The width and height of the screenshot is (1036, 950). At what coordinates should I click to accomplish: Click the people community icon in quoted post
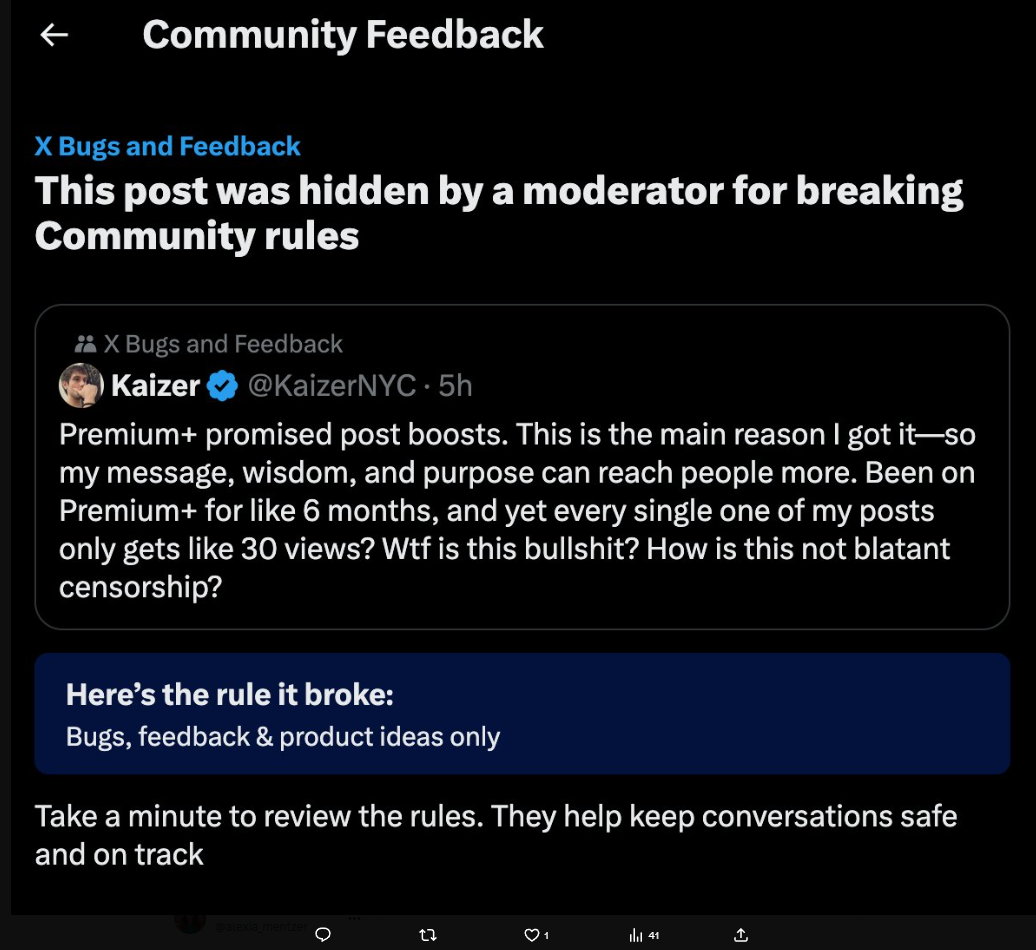click(85, 345)
